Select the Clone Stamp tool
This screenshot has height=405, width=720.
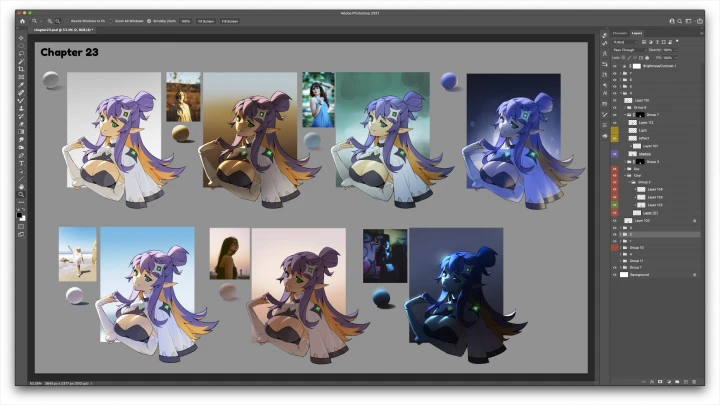pos(21,108)
